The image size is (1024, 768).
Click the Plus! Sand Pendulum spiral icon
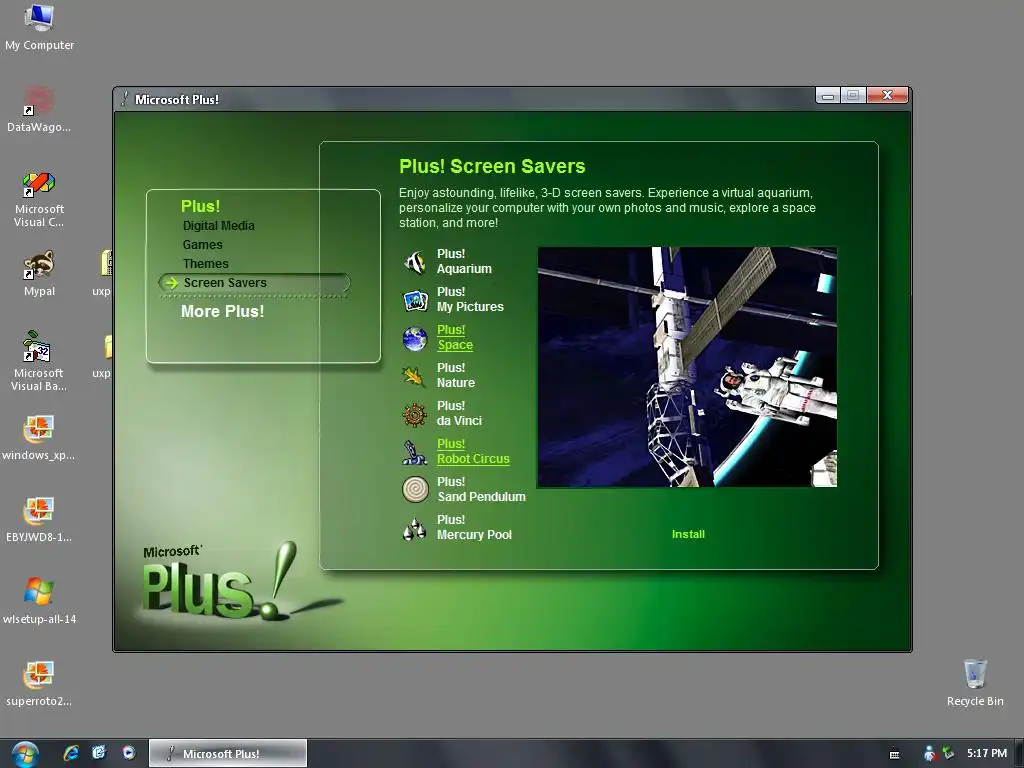click(415, 489)
